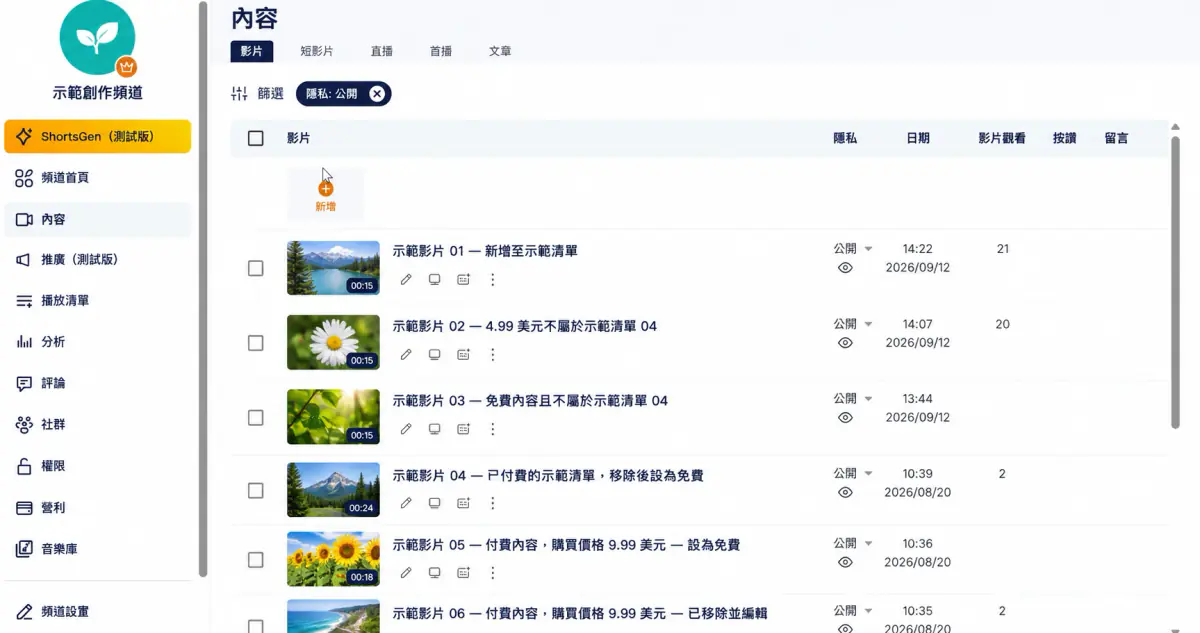
Task: Open the 頻道首頁 sidebar icon
Action: click(24, 178)
